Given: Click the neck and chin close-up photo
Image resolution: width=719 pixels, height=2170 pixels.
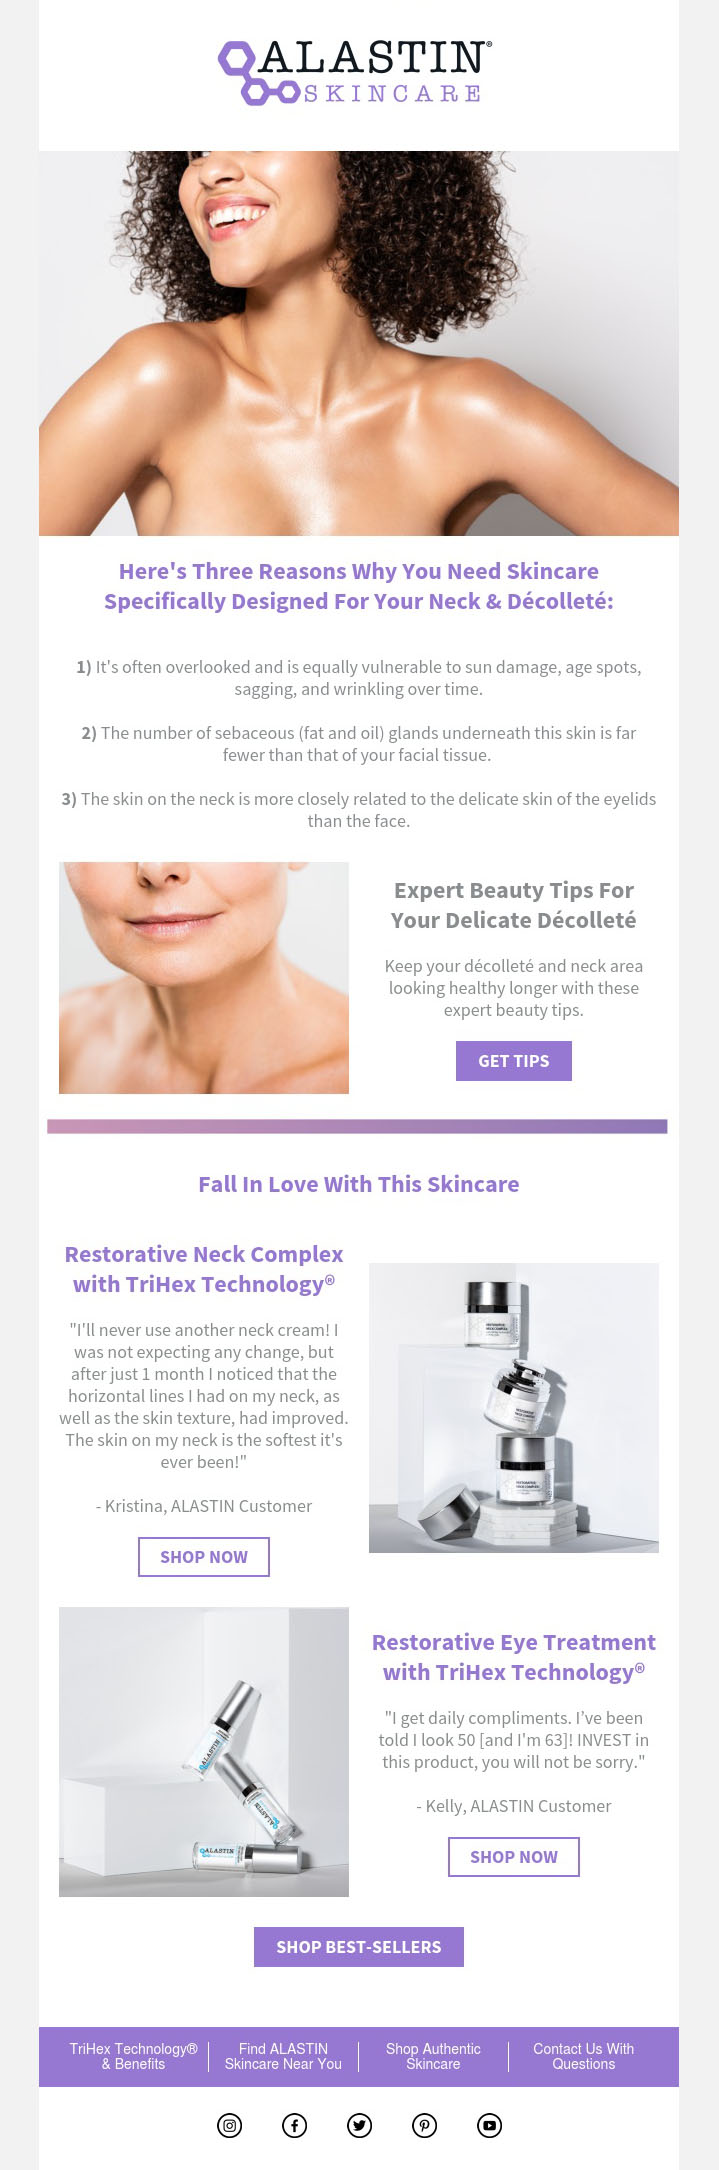Looking at the screenshot, I should click(204, 978).
